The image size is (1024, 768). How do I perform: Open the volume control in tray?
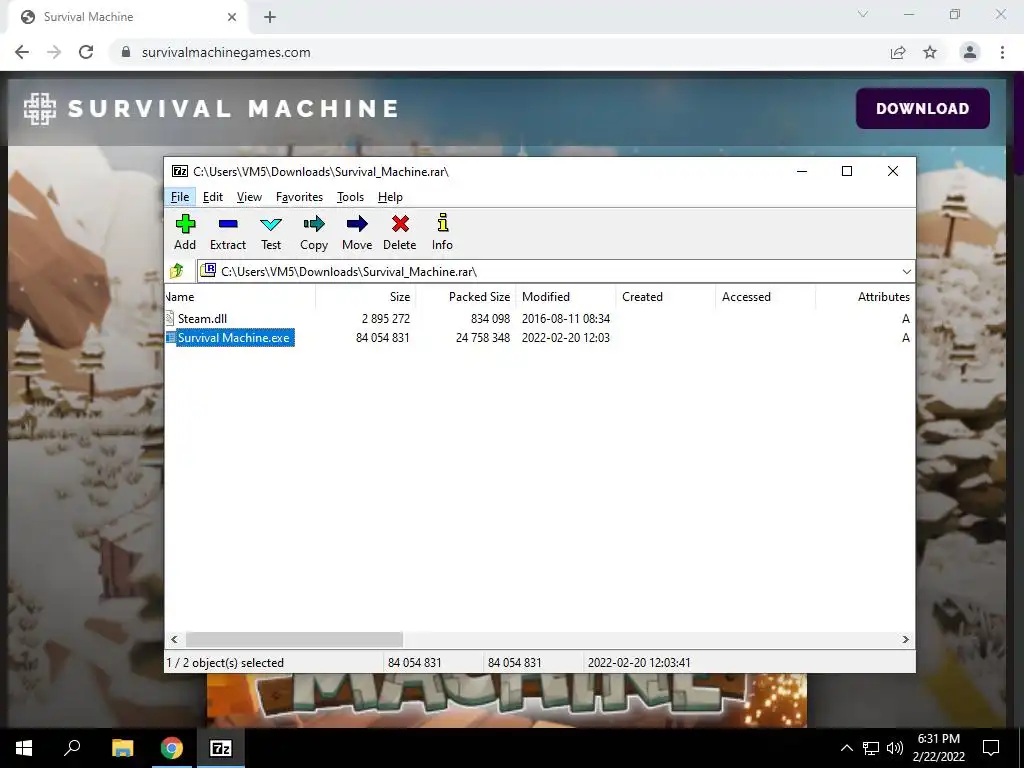point(895,748)
